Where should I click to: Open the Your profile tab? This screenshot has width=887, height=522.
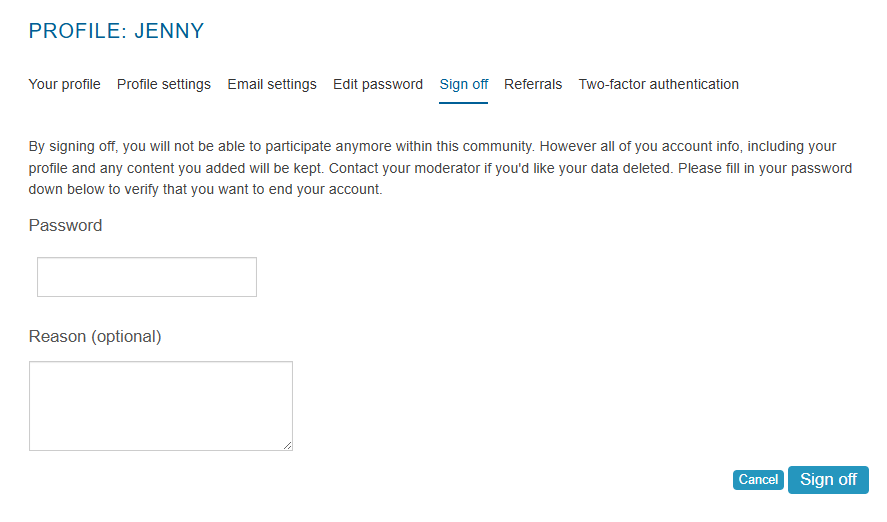pyautogui.click(x=64, y=84)
